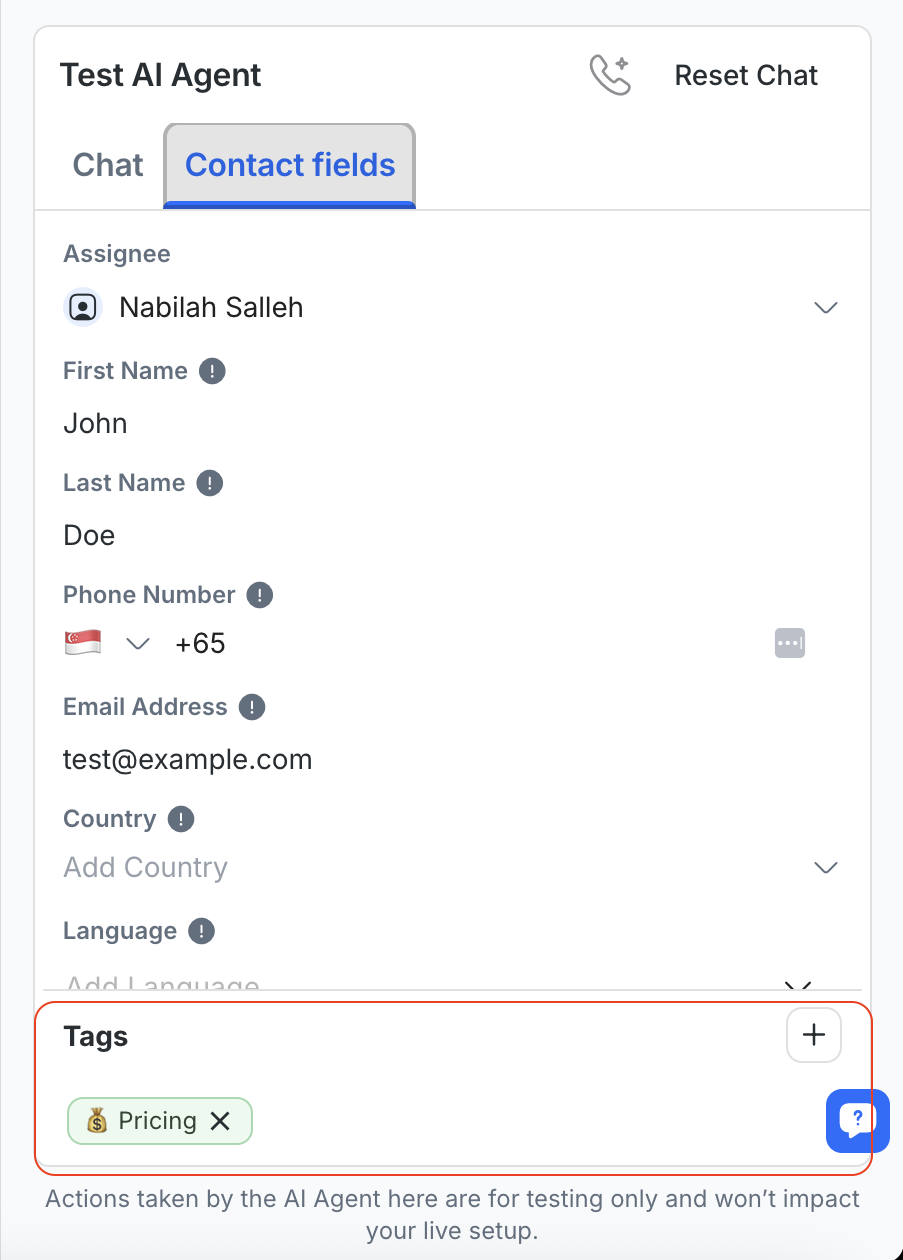Viewport: 903px width, 1260px height.
Task: Click the Last Name field with Doe
Action: 400,535
